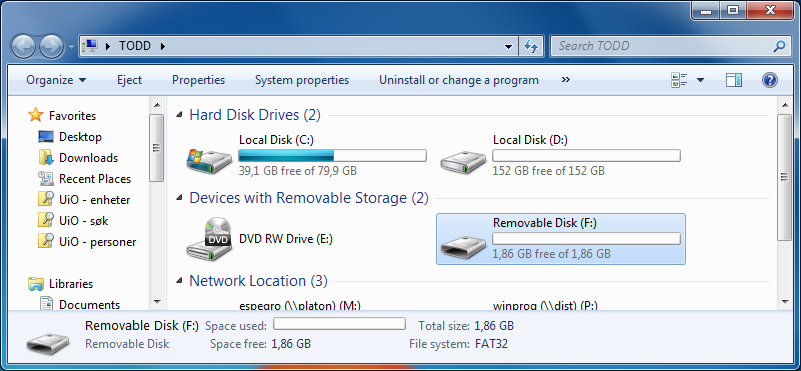Show more toolbar commands chevron
This screenshot has height=371, width=801.
click(x=566, y=80)
